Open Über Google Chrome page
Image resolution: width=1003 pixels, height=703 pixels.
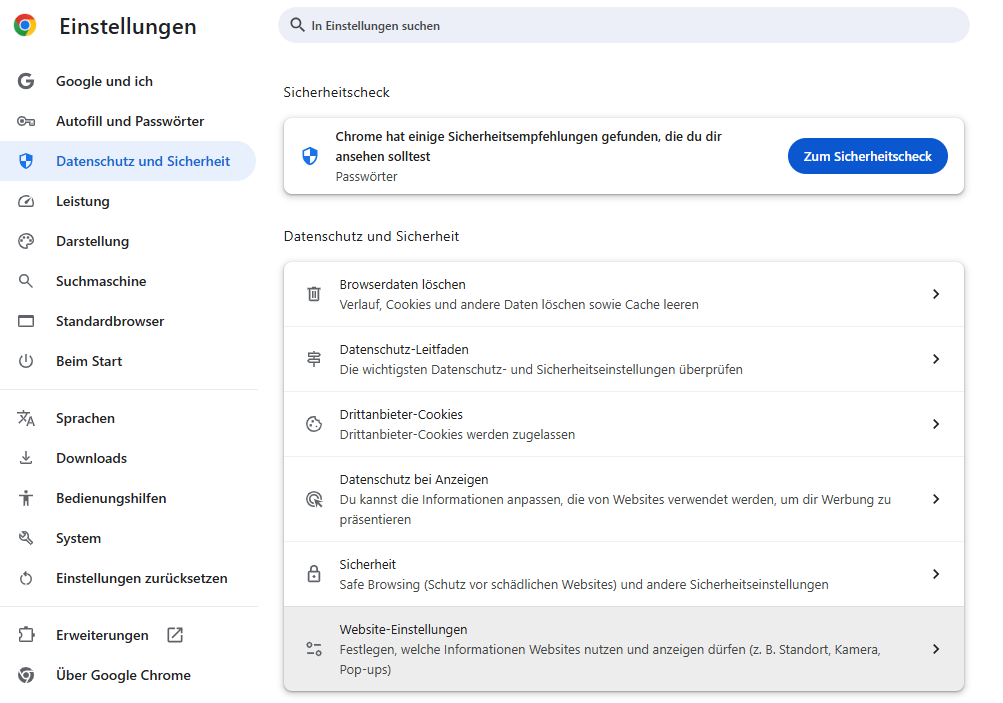click(123, 675)
